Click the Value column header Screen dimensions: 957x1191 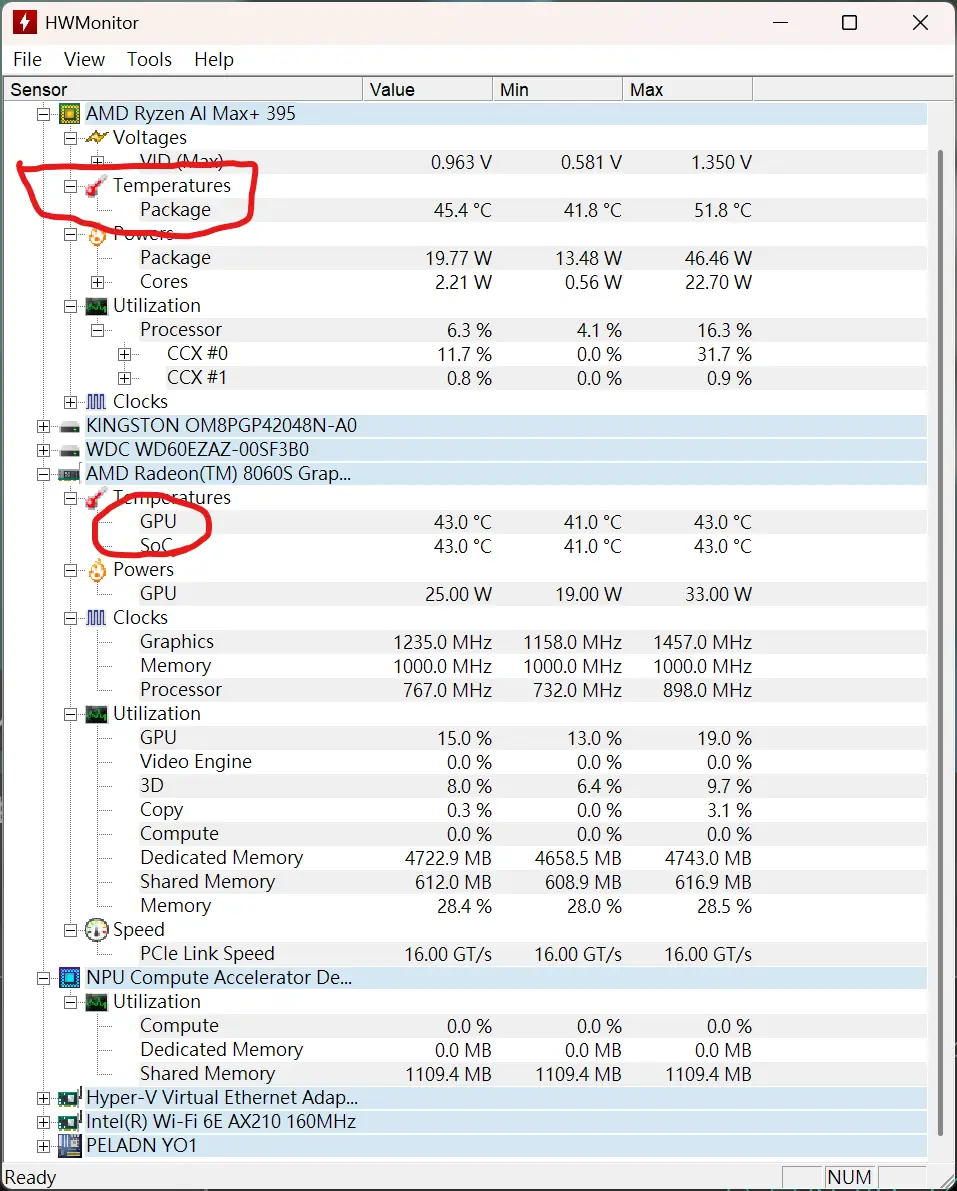[428, 90]
